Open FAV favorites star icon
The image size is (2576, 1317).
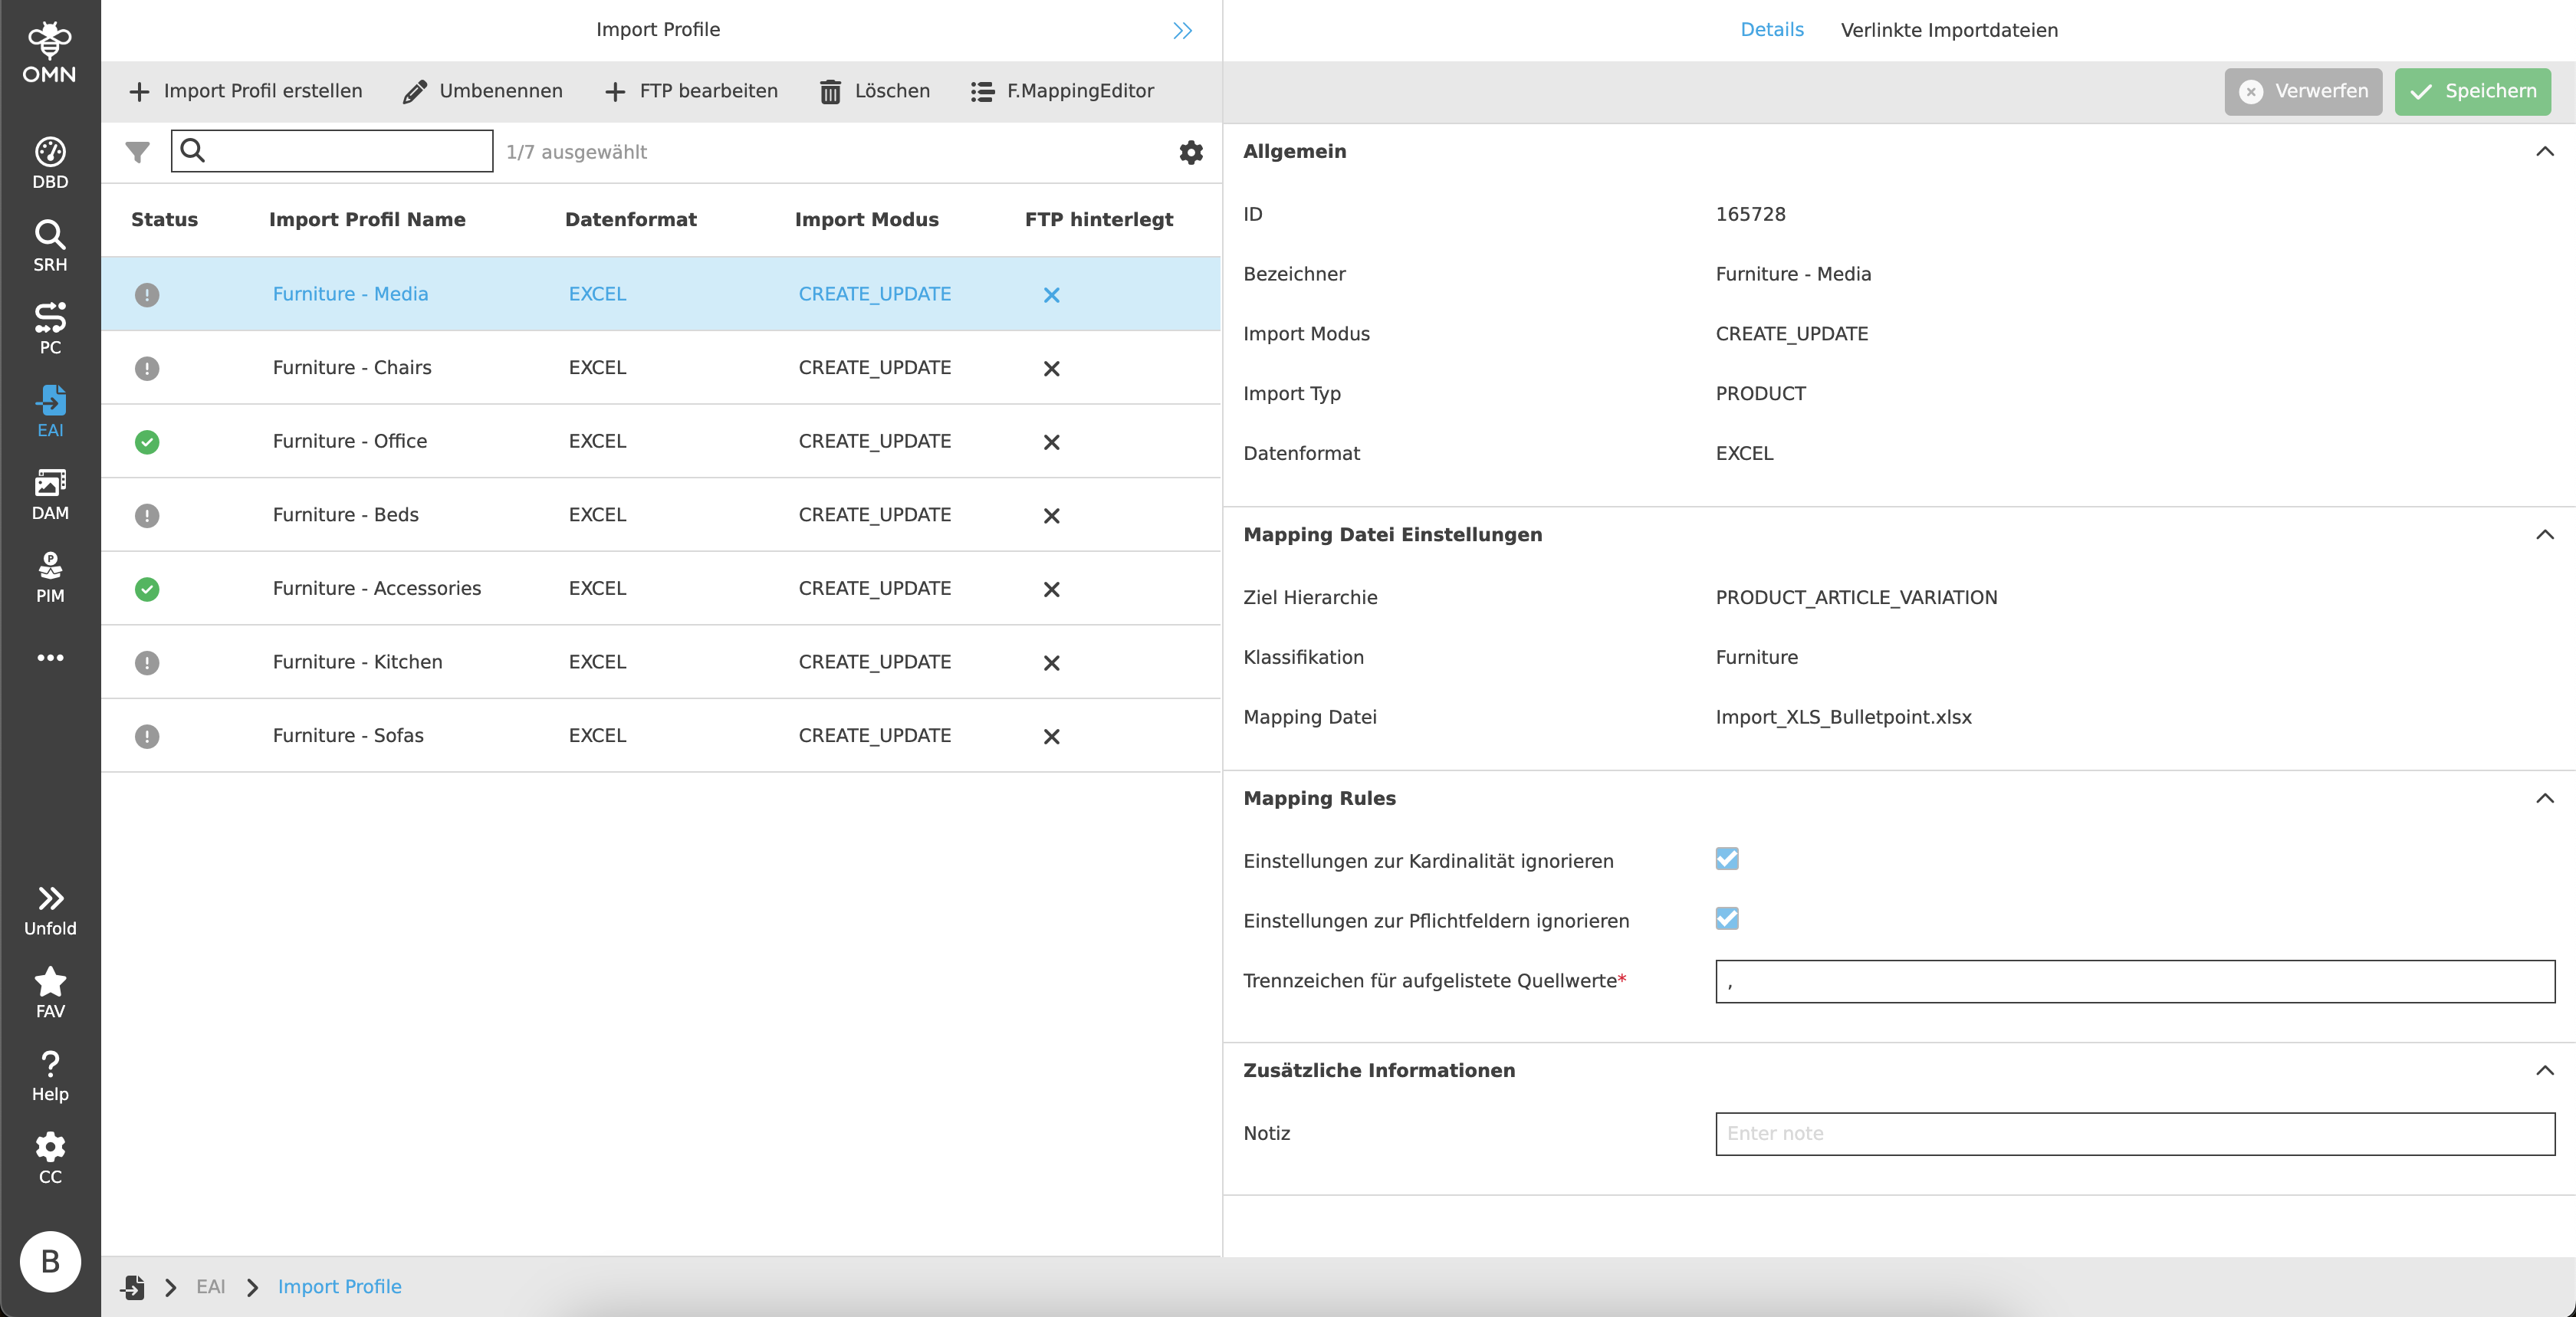(50, 992)
